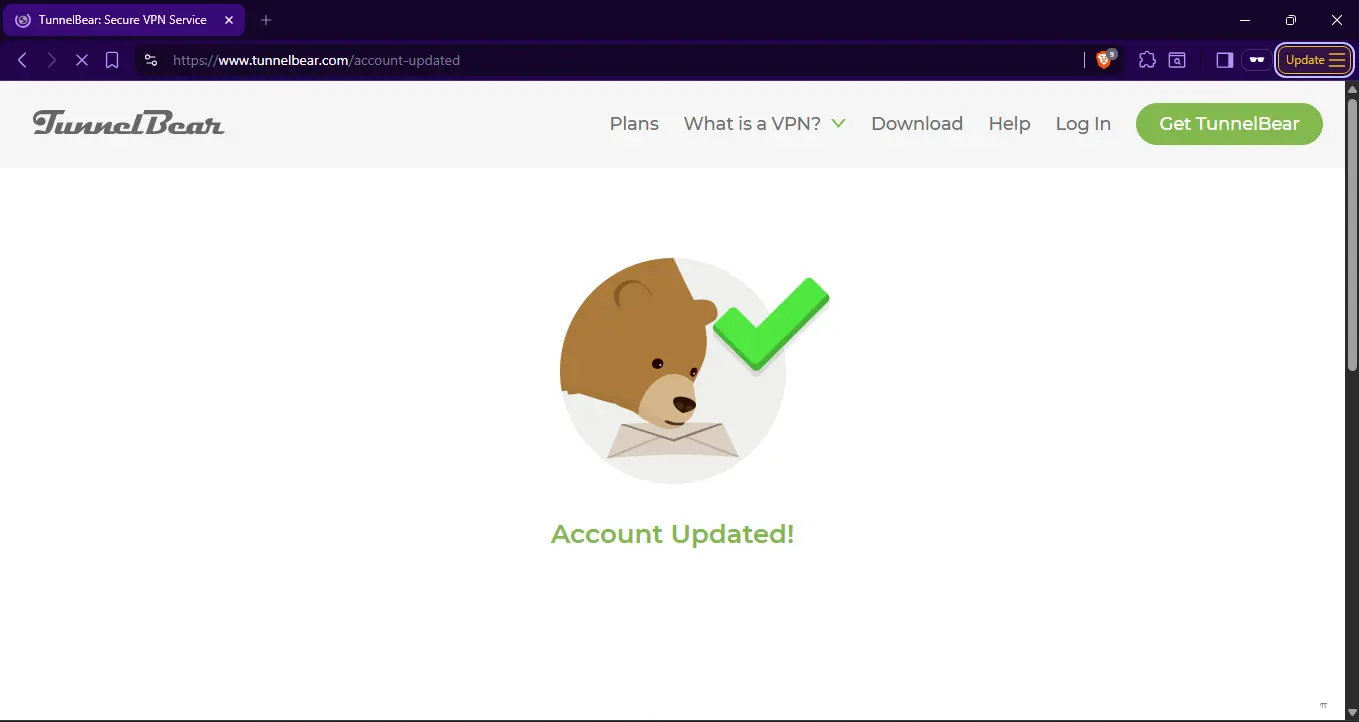Open the extensions puzzle icon
The width and height of the screenshot is (1359, 722).
[1147, 60]
